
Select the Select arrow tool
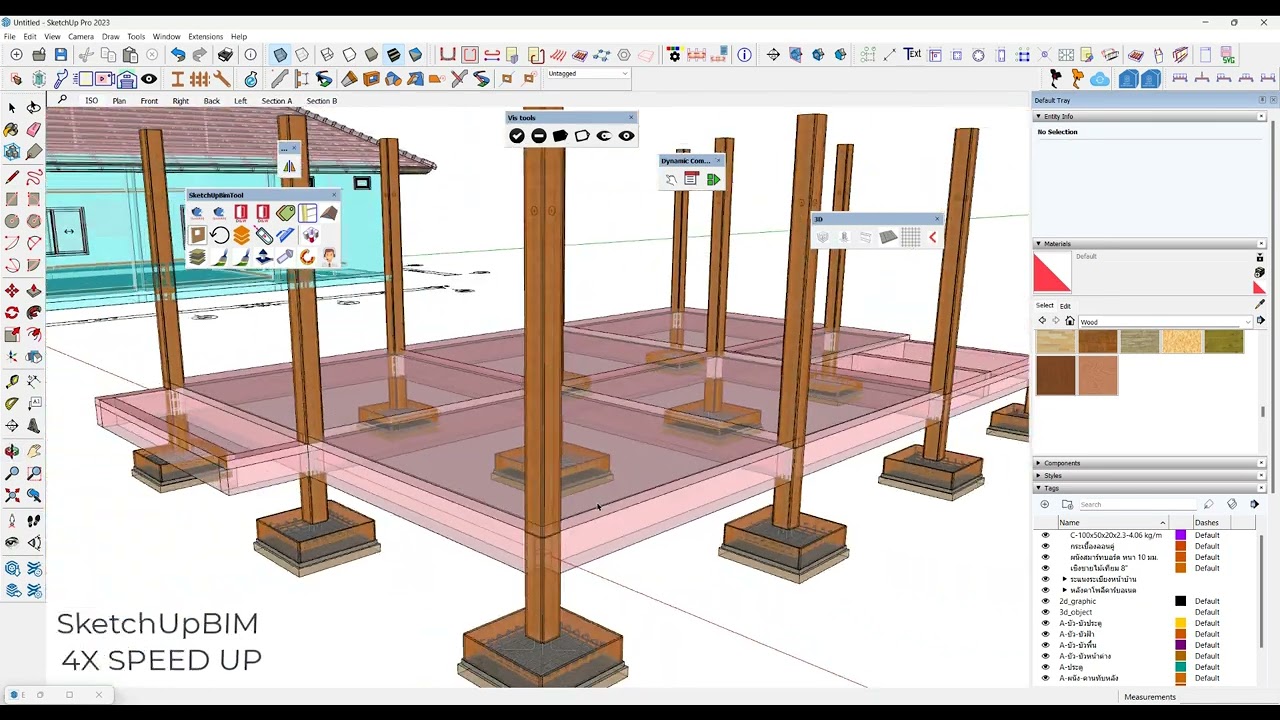coord(11,107)
